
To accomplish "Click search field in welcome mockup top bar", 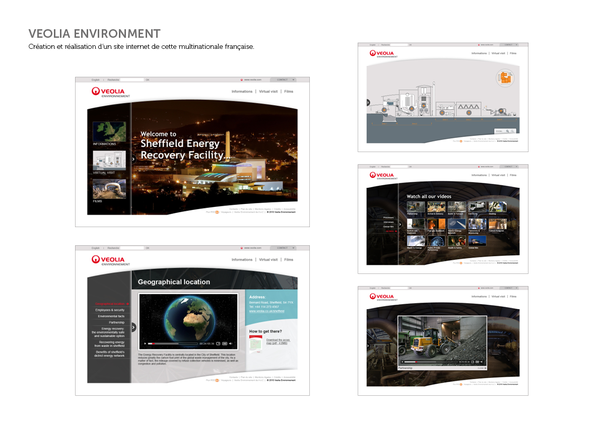I will click(132, 80).
